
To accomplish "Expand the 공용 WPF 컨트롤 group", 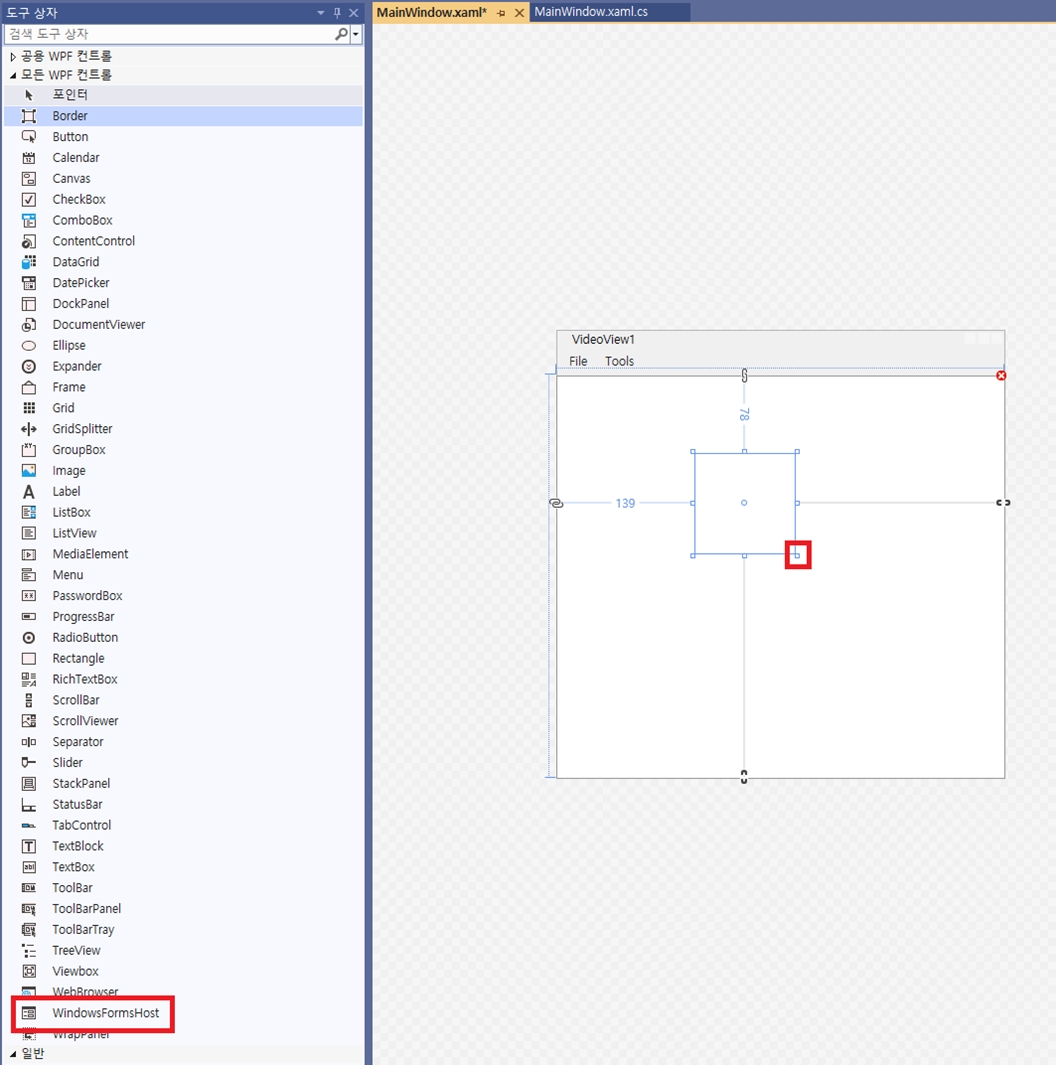I will click(x=12, y=56).
